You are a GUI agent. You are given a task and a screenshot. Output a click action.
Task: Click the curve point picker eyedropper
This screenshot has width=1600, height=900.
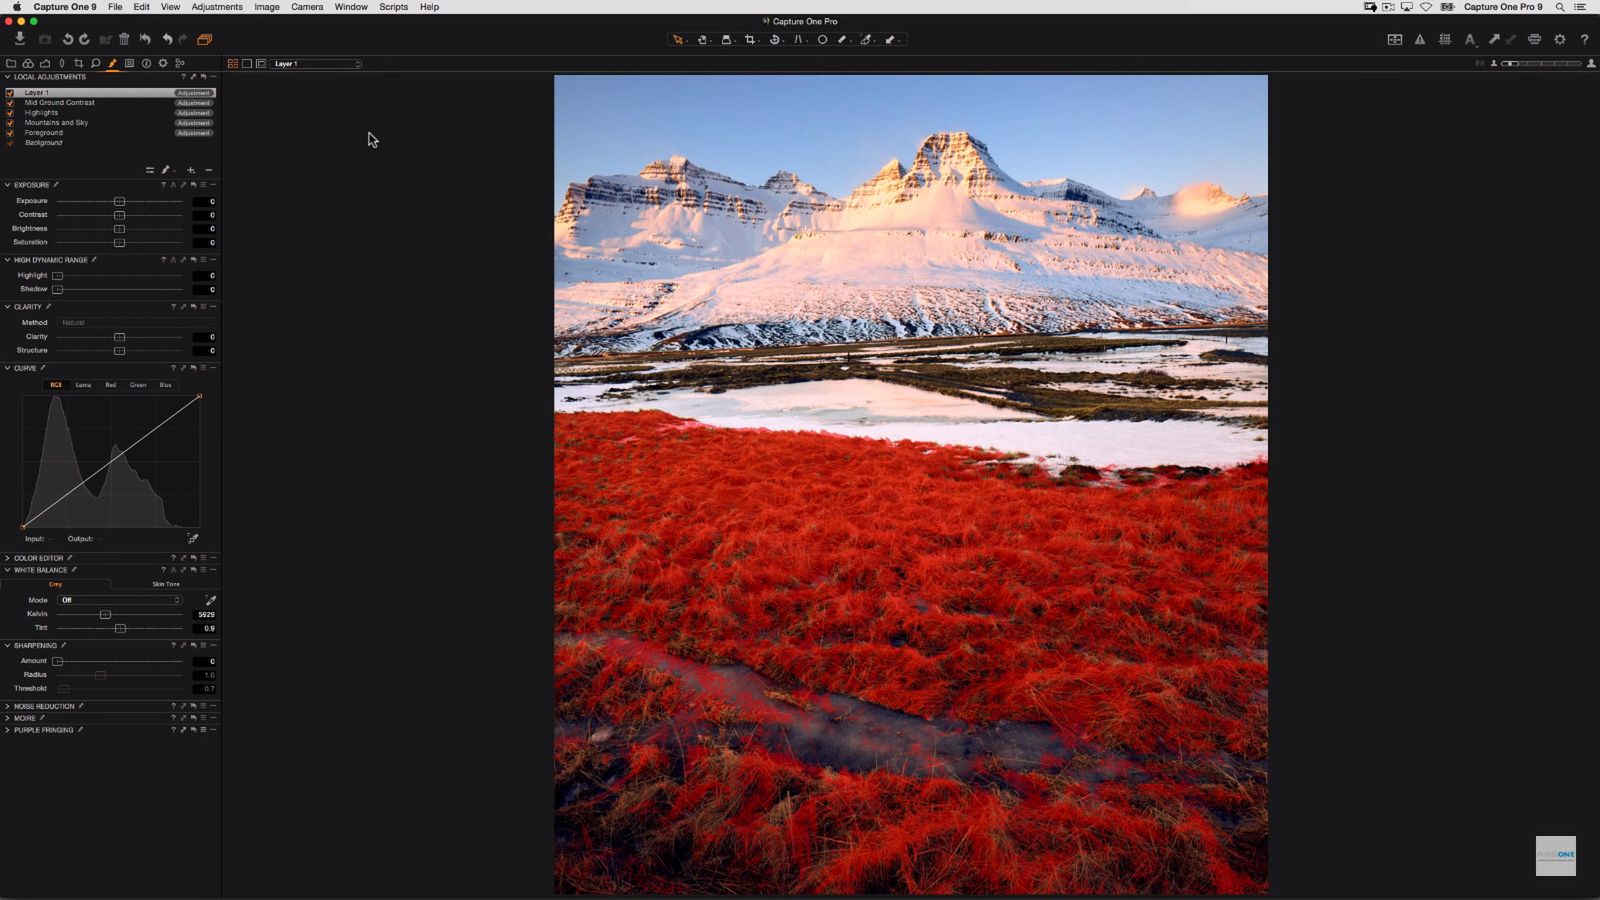pyautogui.click(x=193, y=538)
